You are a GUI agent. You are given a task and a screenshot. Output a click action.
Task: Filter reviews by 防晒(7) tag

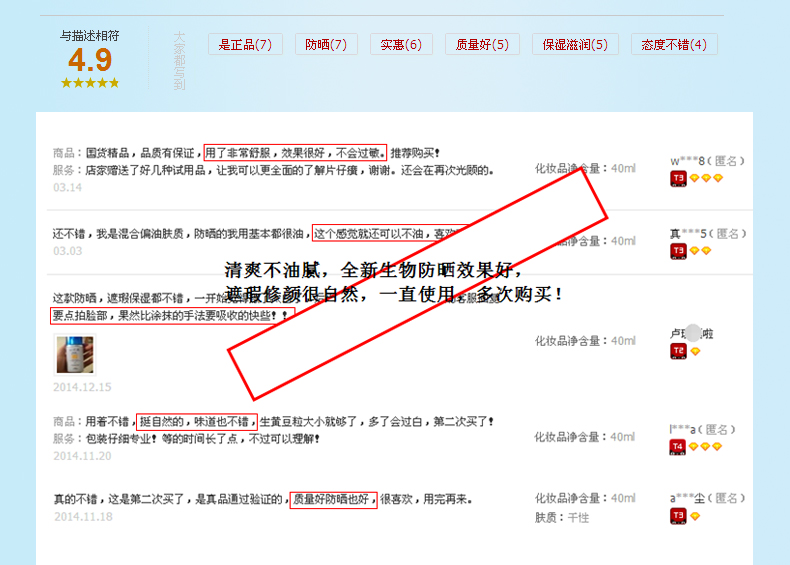[326, 45]
